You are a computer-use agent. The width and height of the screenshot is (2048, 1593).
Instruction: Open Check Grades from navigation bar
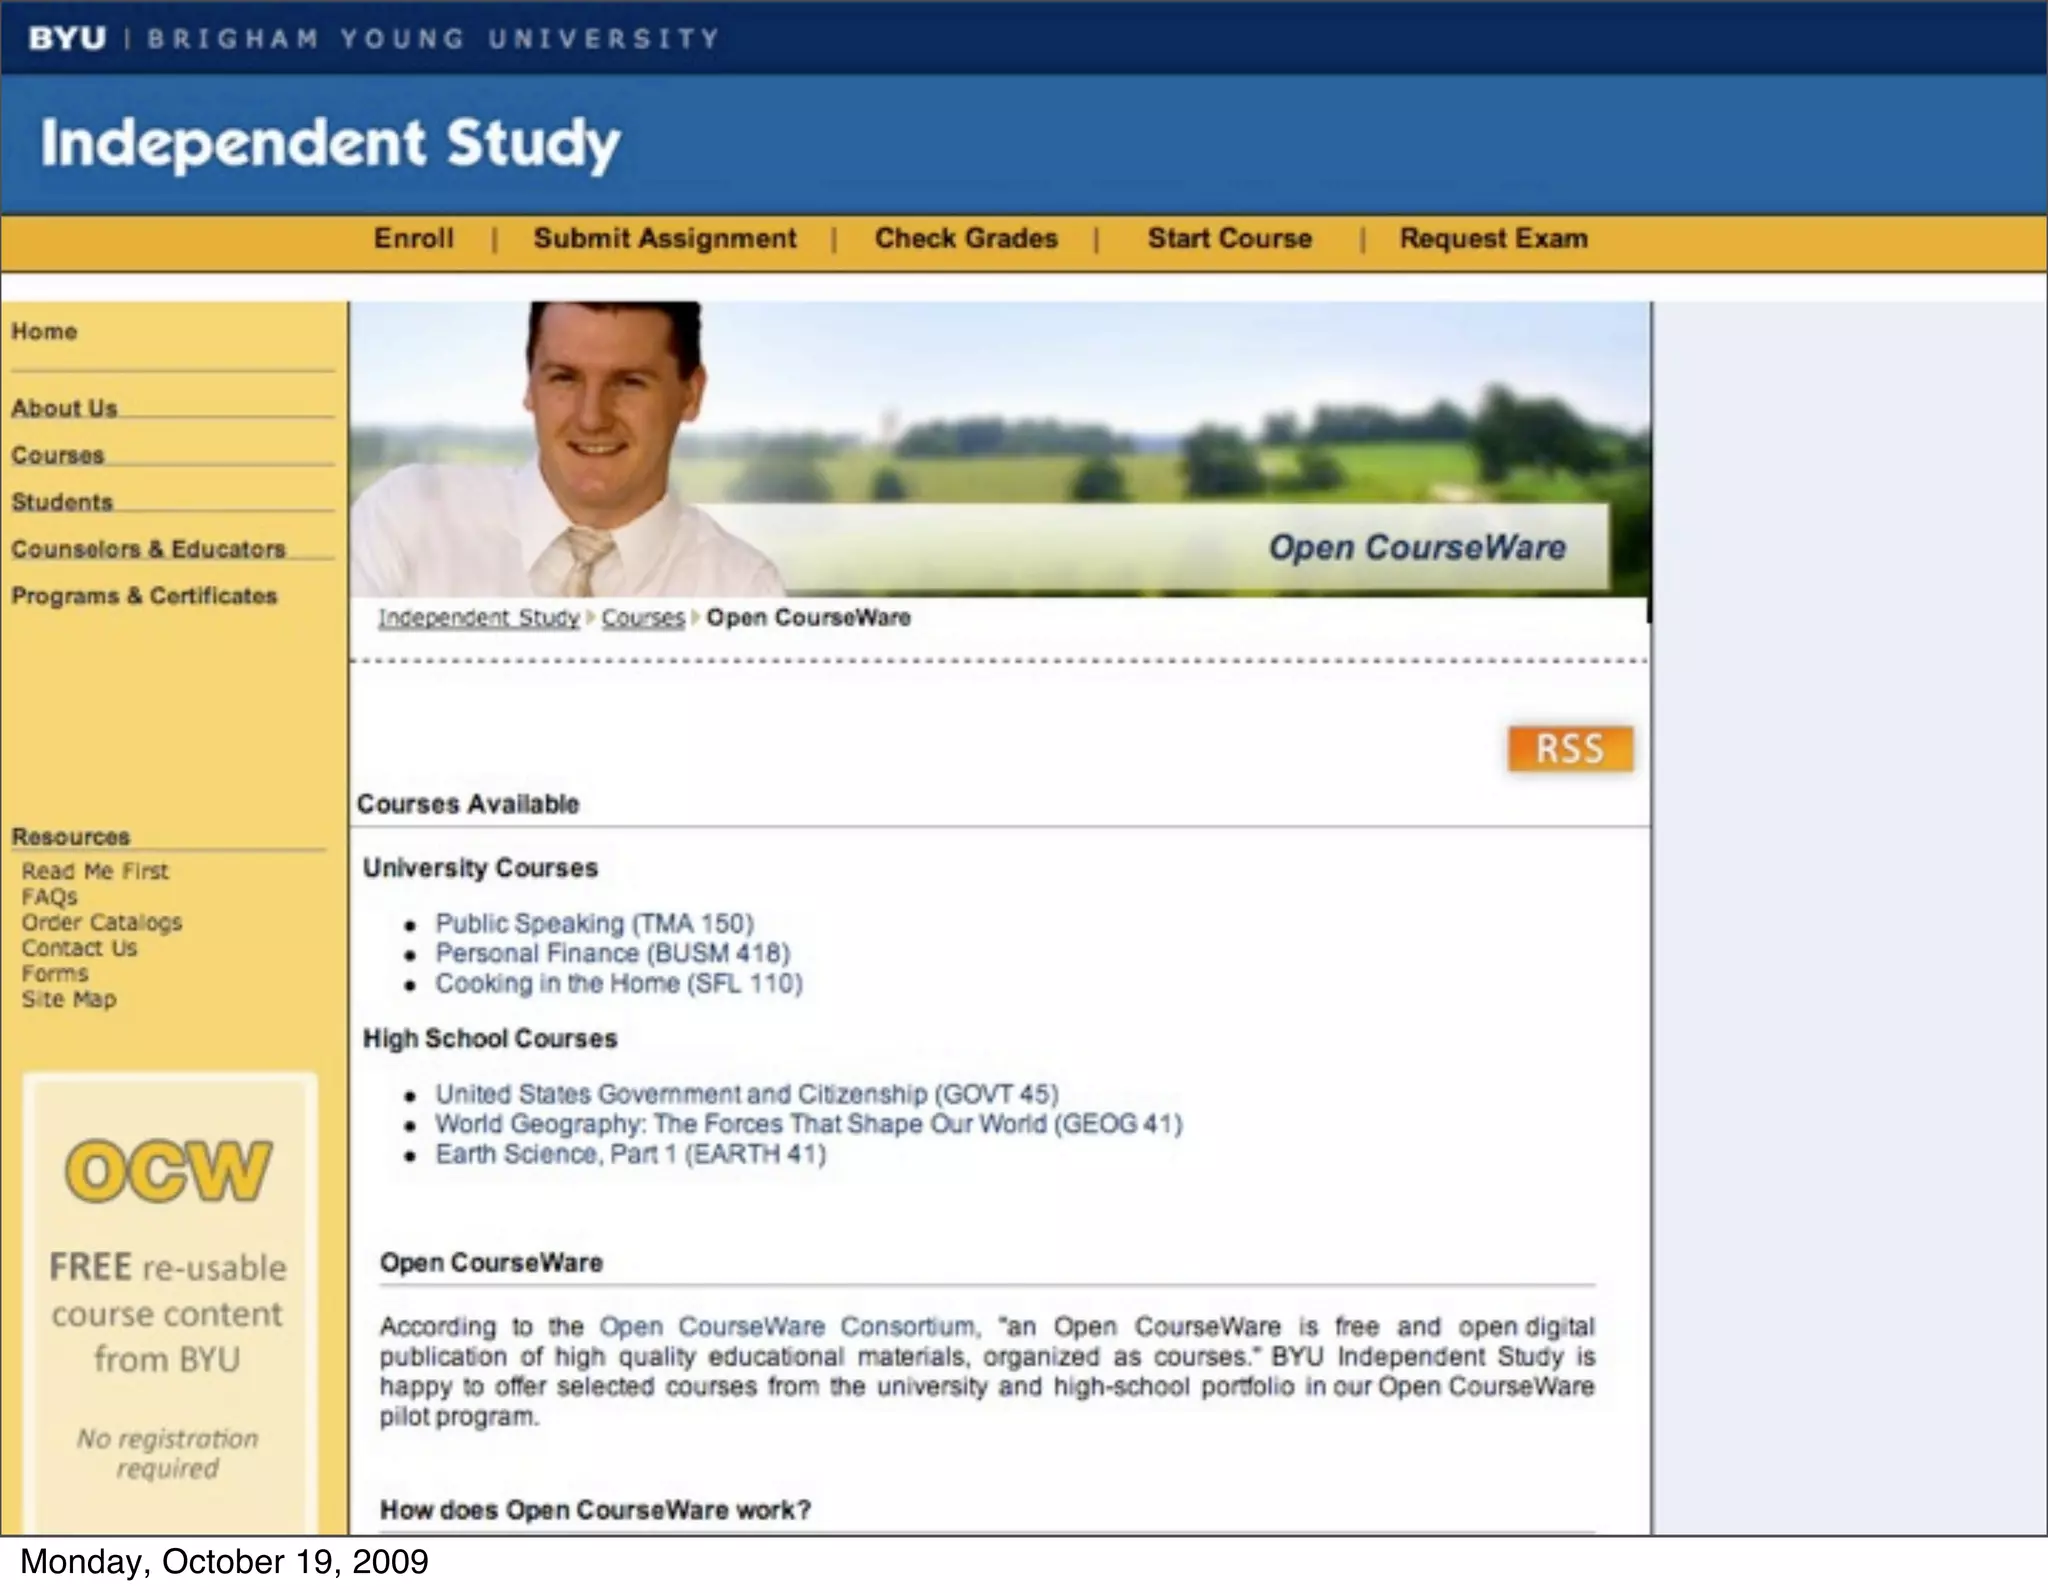coord(966,239)
